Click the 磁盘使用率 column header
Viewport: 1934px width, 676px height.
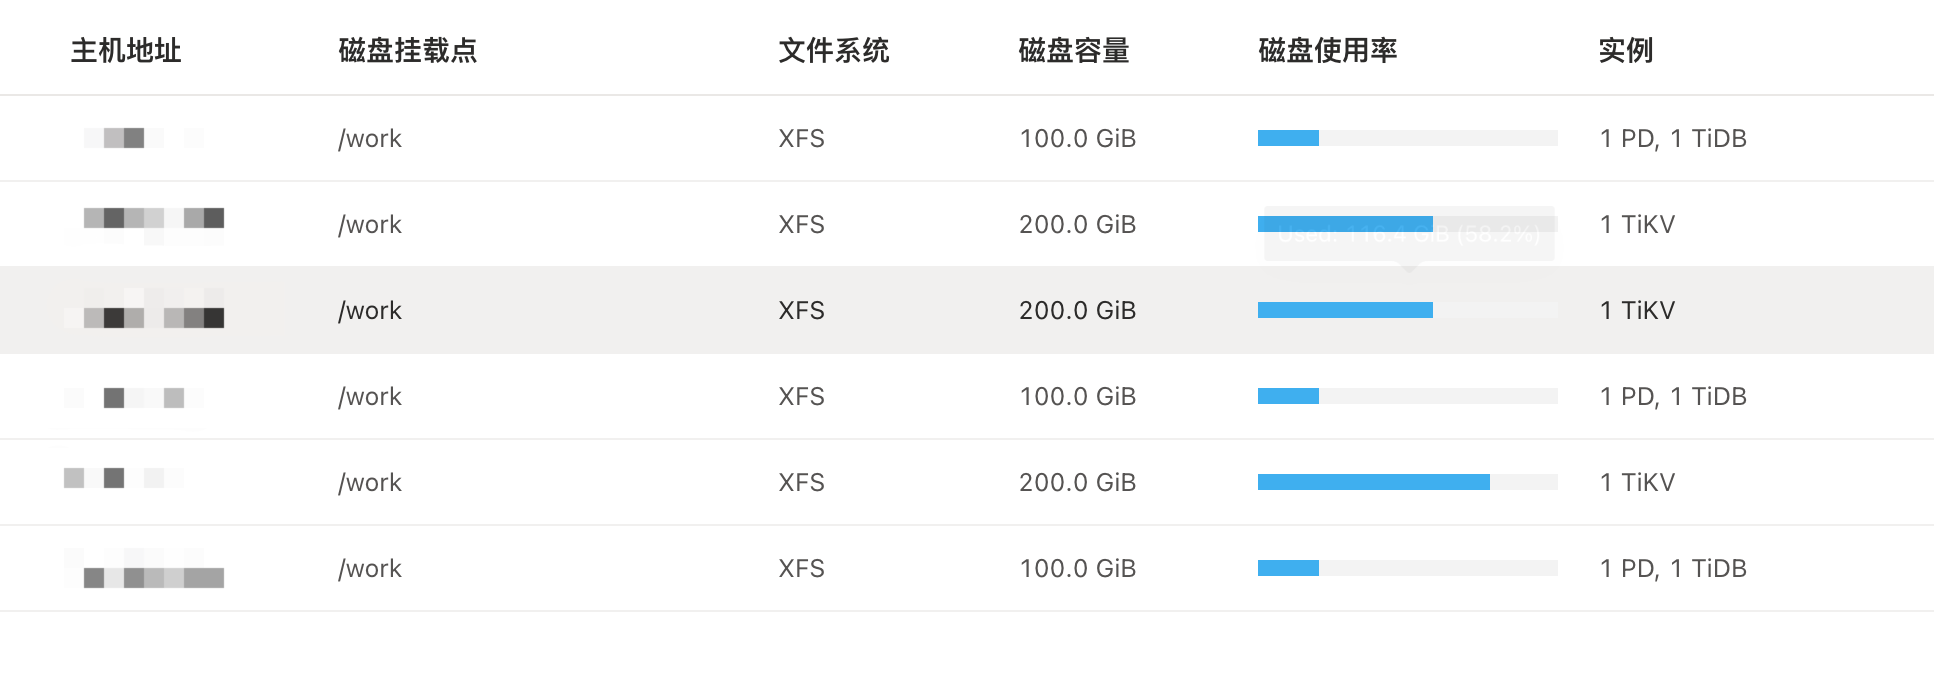pos(1327,50)
